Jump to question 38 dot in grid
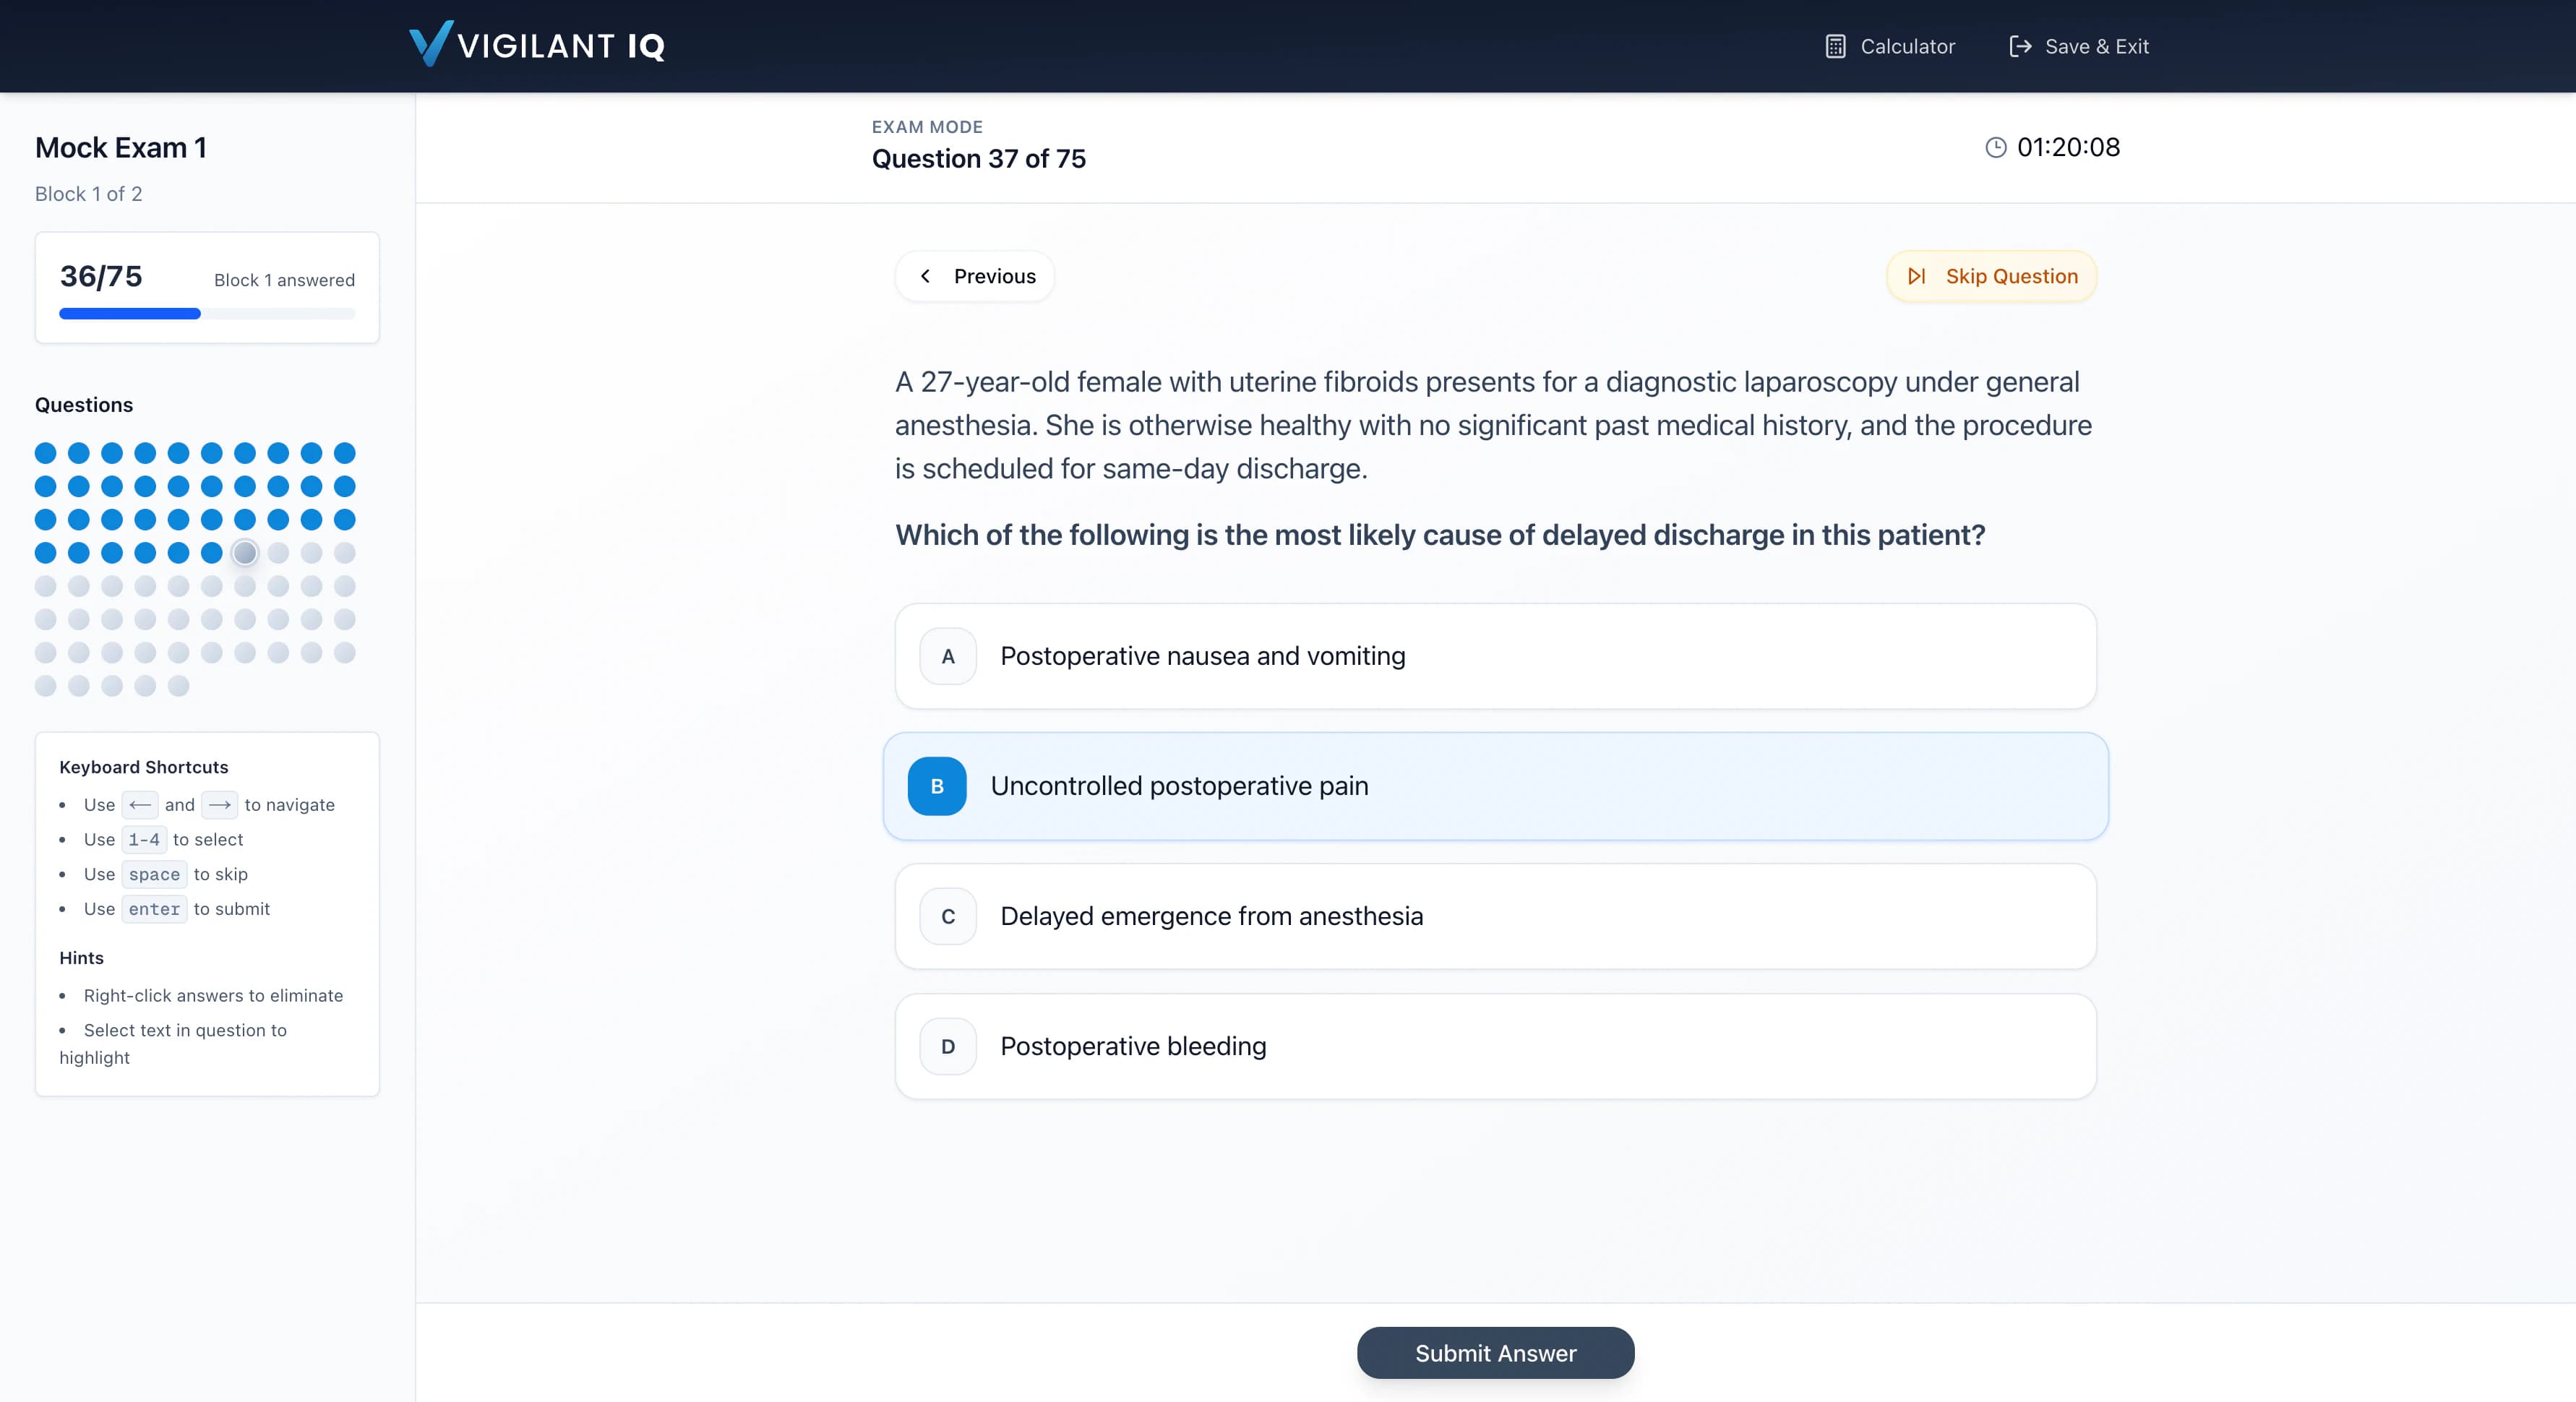Image resolution: width=2576 pixels, height=1402 pixels. click(x=278, y=553)
